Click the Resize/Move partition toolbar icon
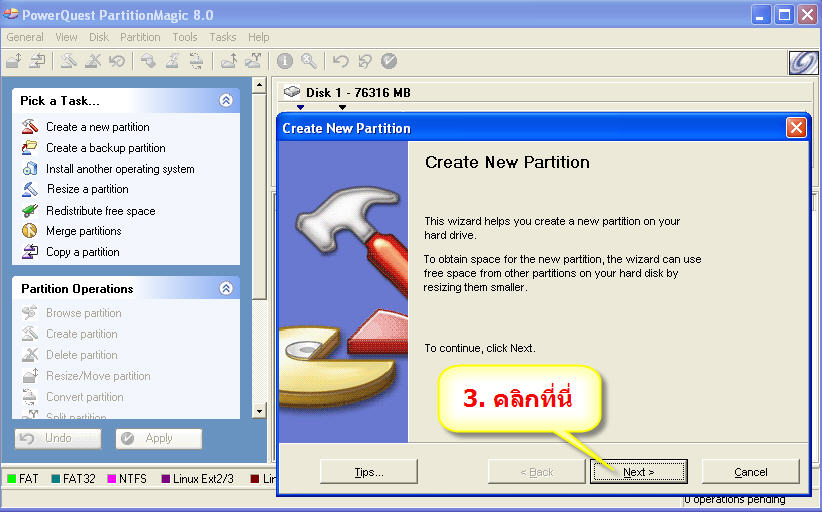The image size is (822, 512). pyautogui.click(x=14, y=61)
